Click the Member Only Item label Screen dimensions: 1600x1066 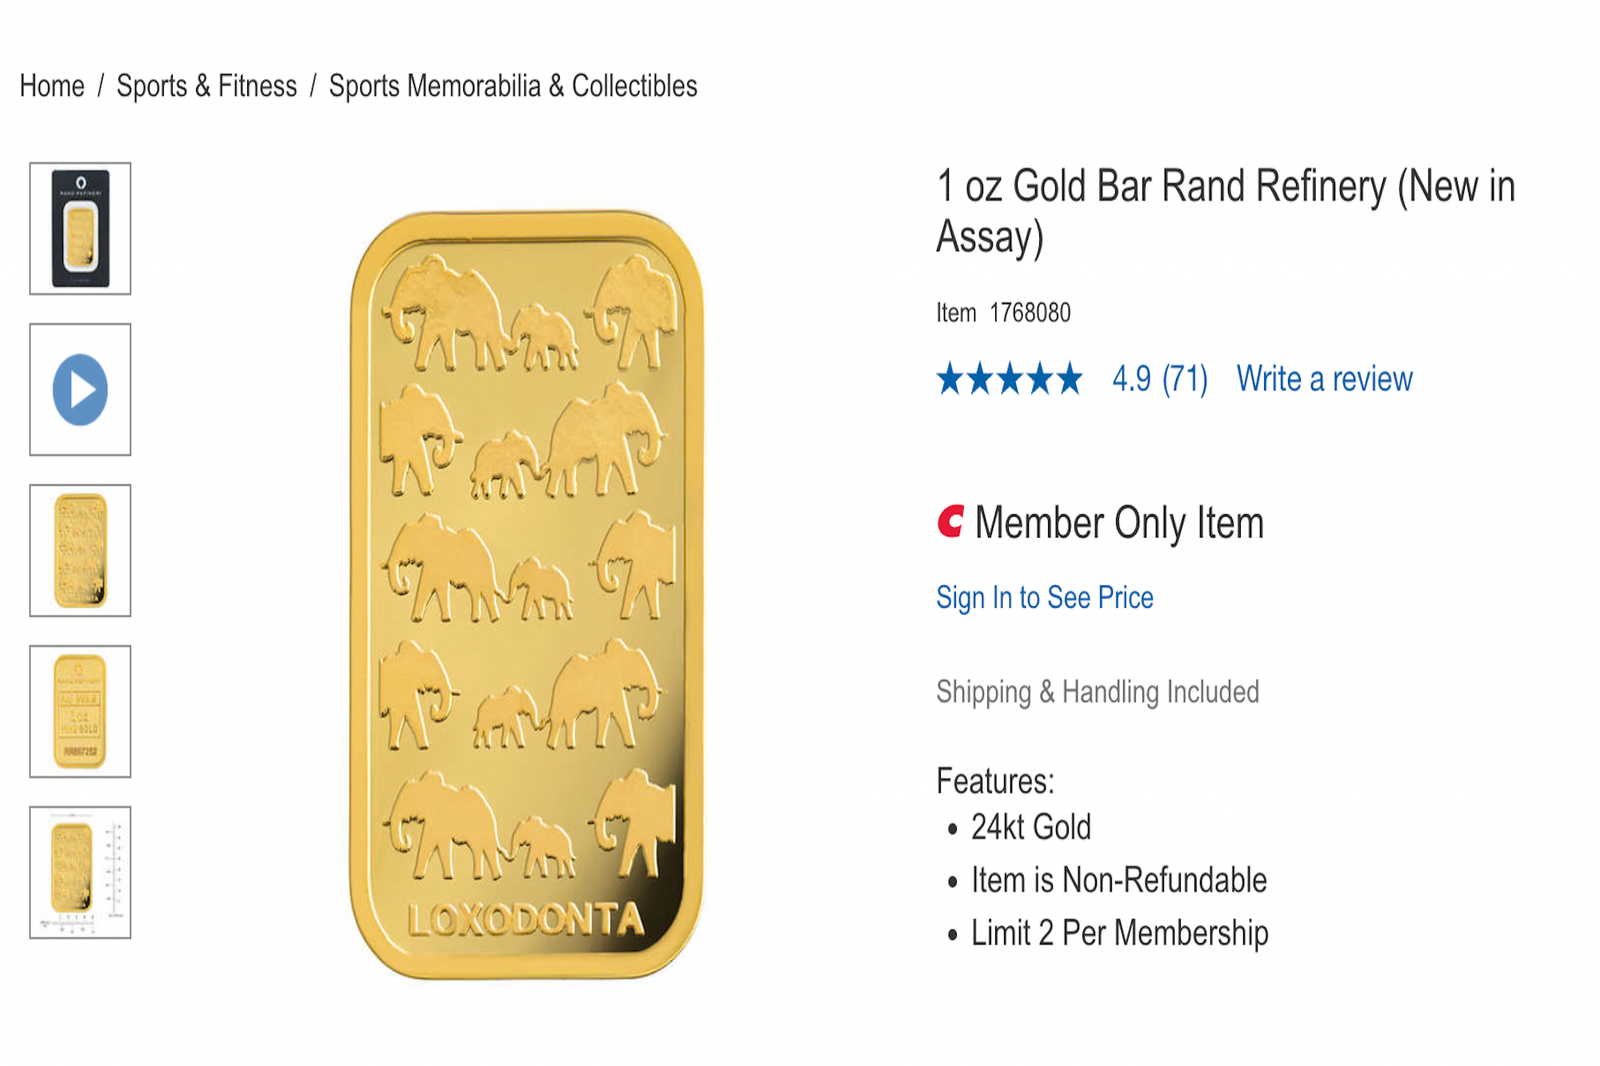tap(1119, 523)
